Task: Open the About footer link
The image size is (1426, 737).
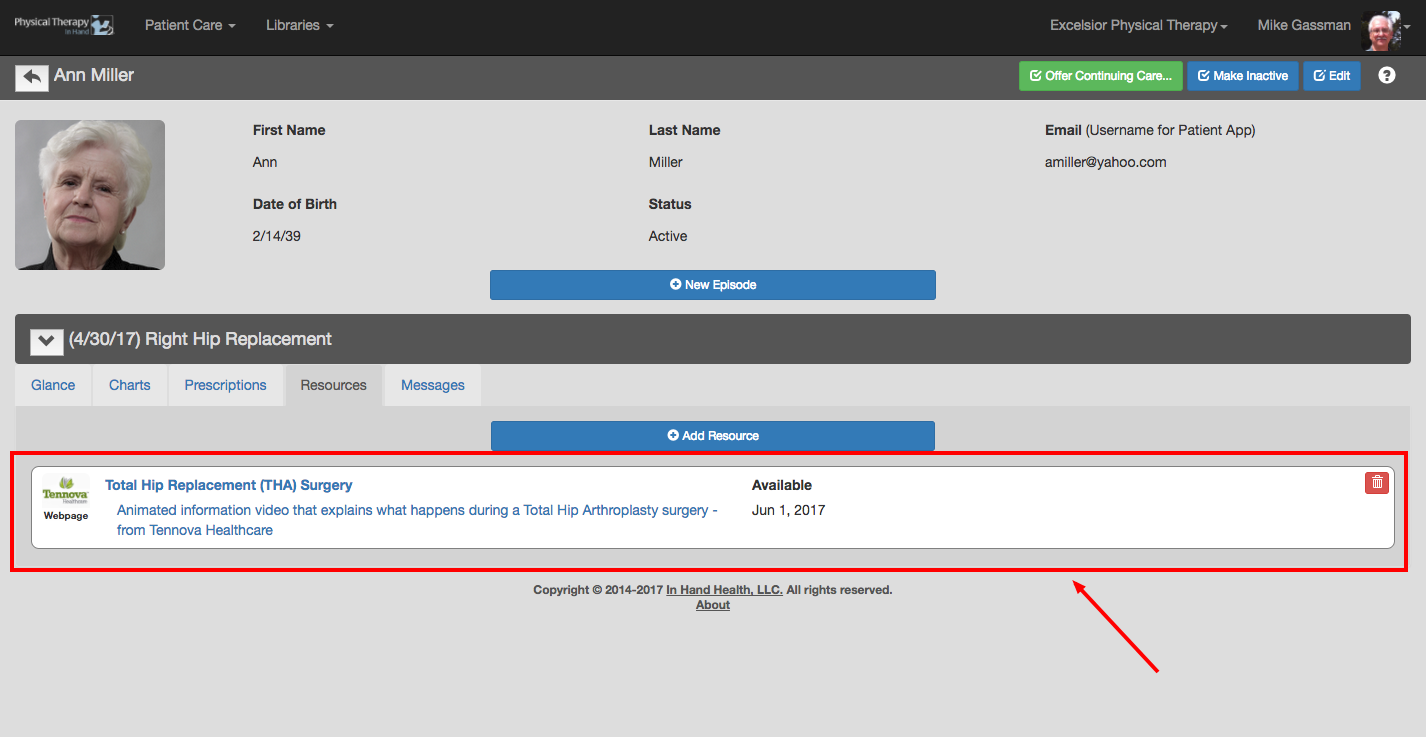Action: 713,605
